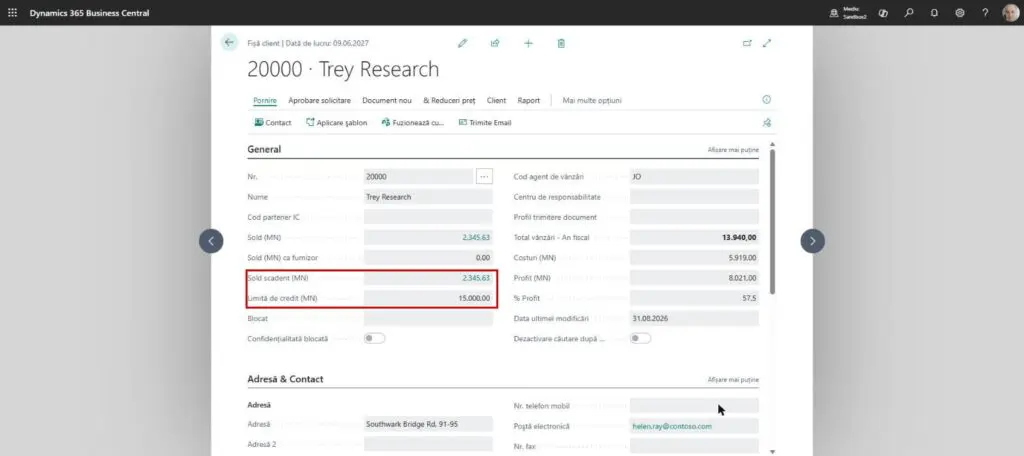This screenshot has width=1024, height=456.
Task: Click Aplicare șablon action
Action: (336, 123)
